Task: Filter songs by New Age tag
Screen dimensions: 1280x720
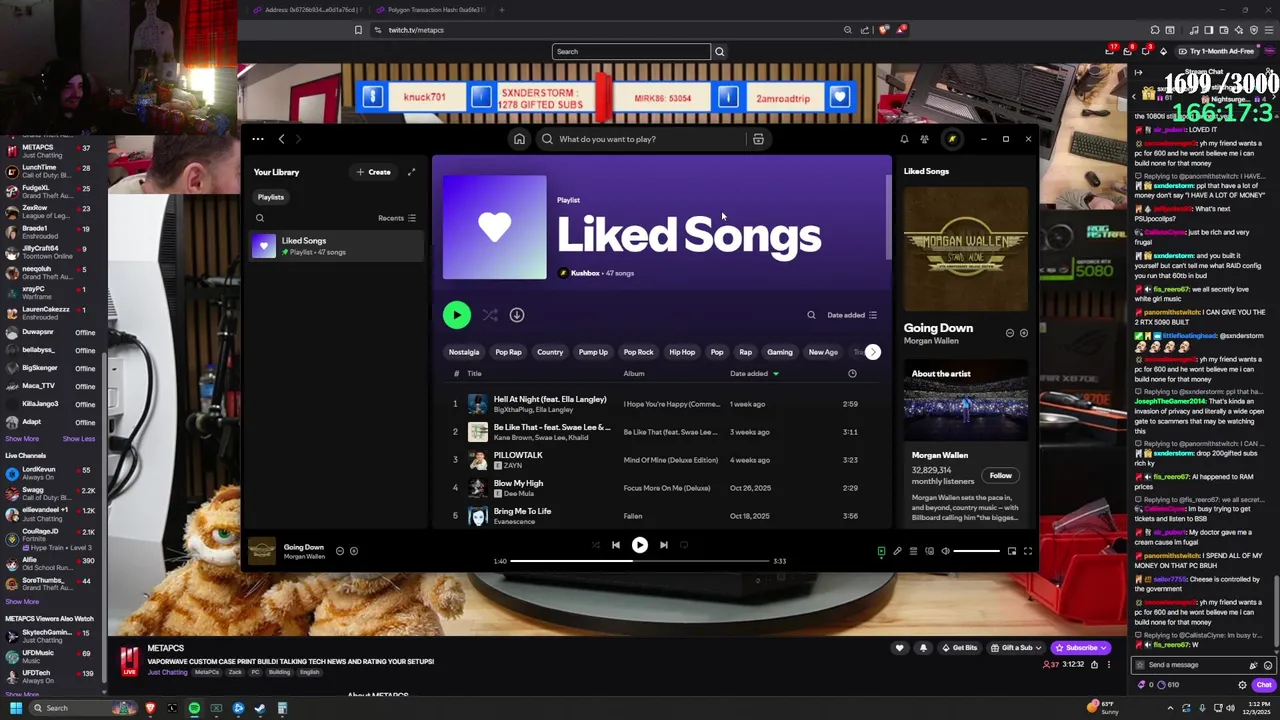Action: (x=823, y=352)
